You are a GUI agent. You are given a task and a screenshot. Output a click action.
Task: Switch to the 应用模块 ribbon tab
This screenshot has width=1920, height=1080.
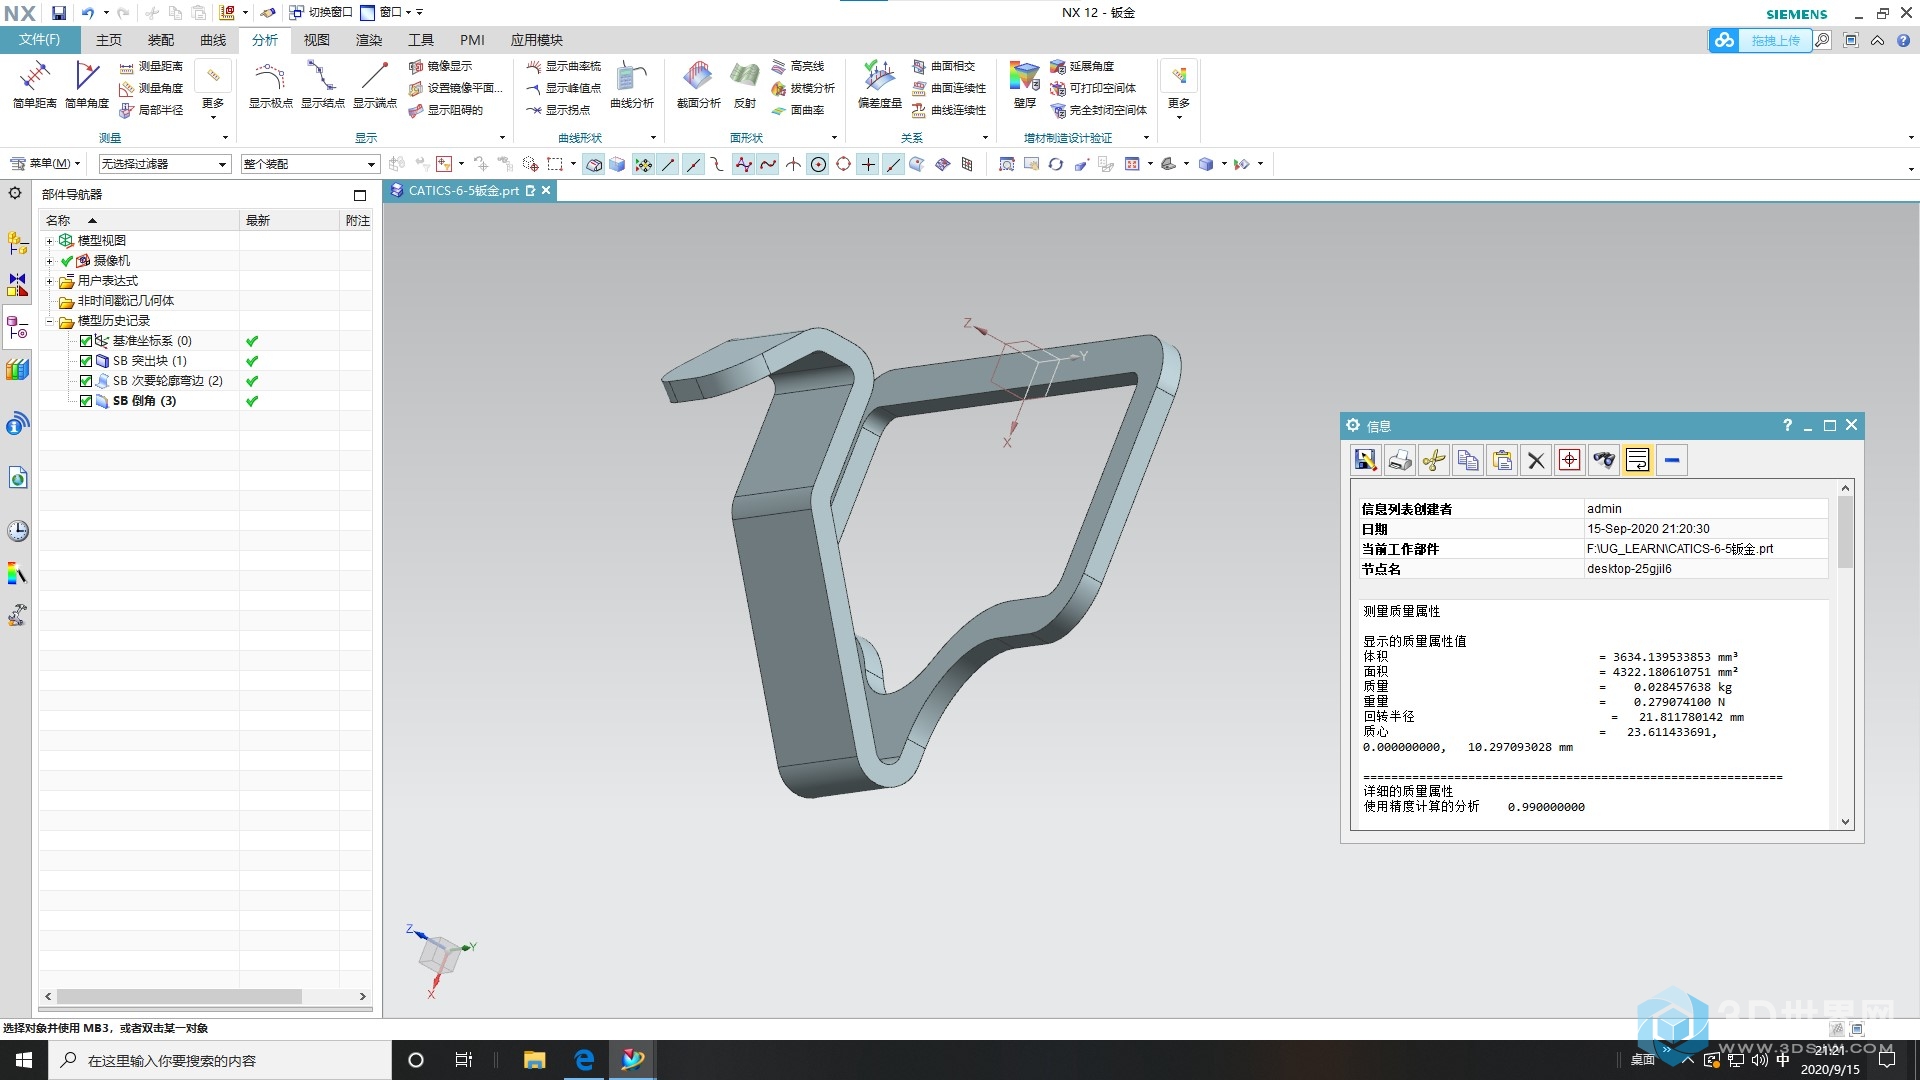click(537, 40)
